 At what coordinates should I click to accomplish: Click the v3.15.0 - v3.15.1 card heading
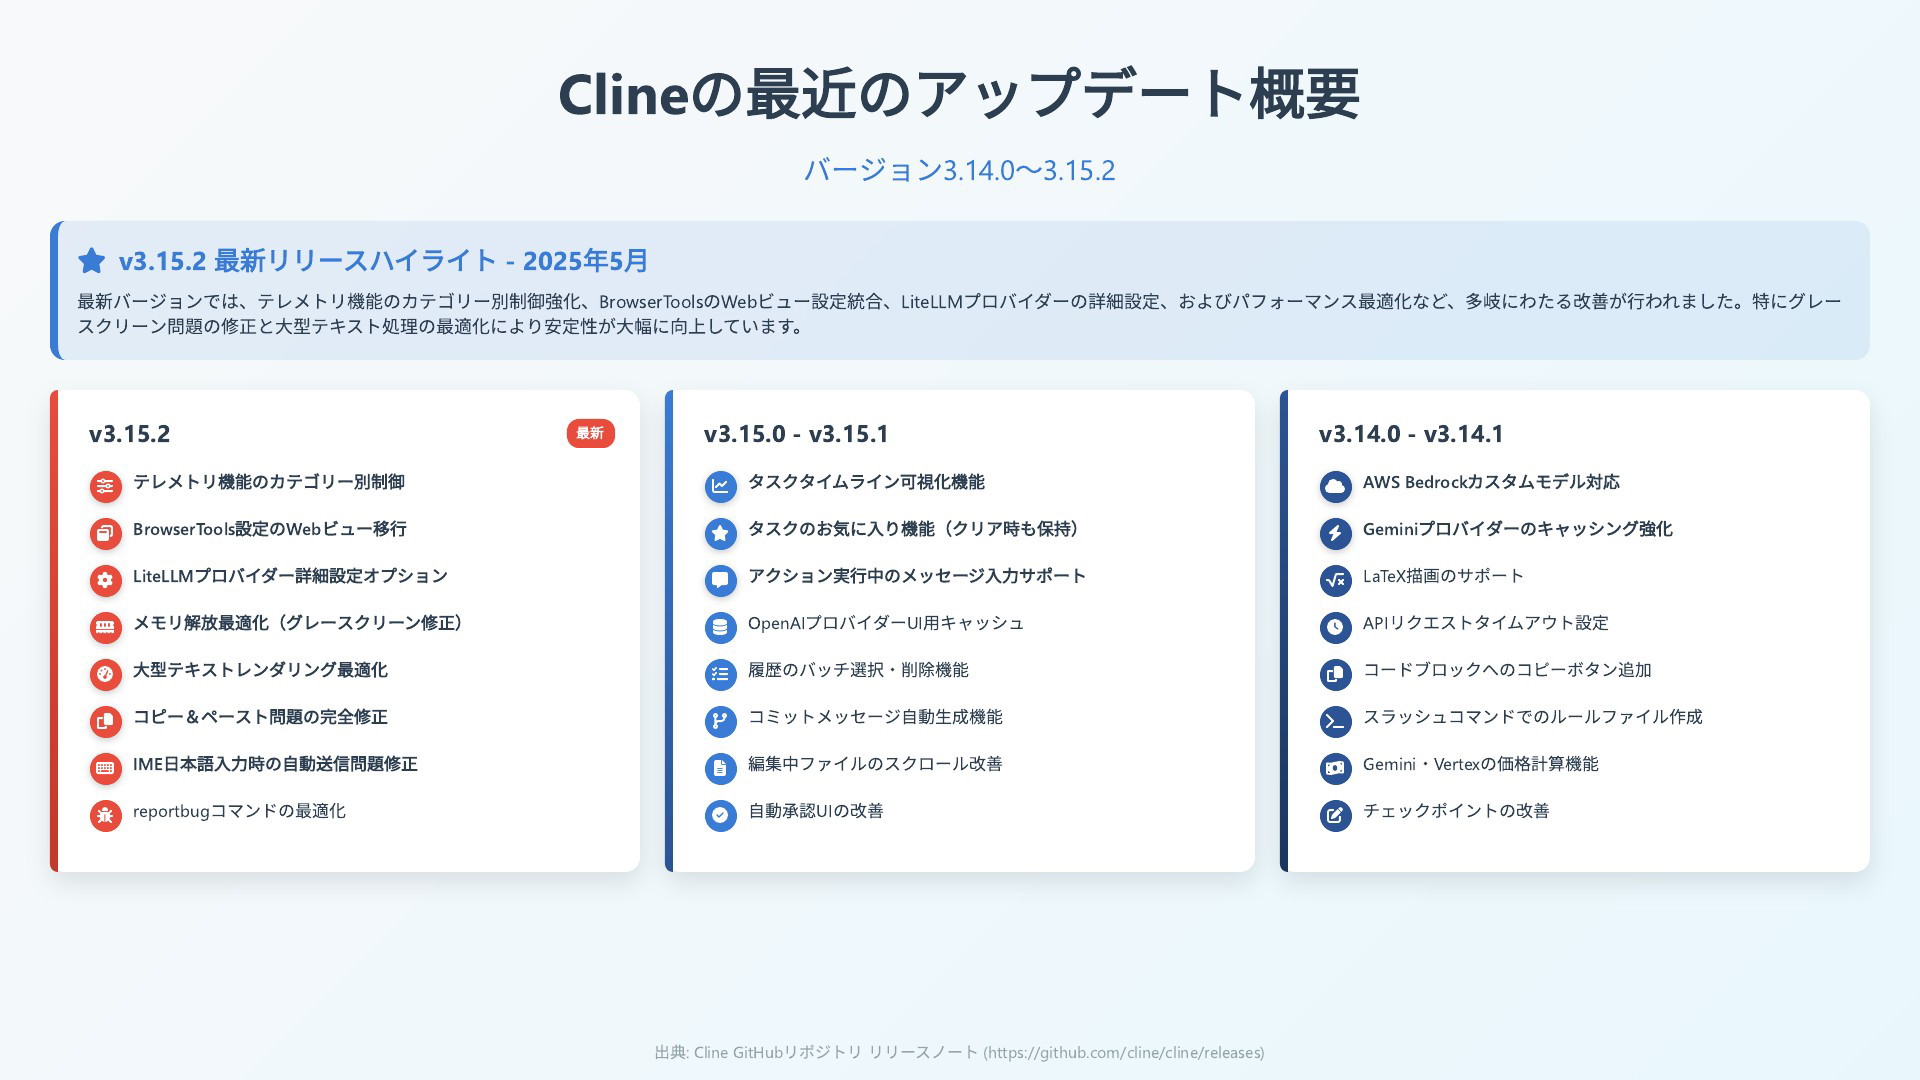pos(796,434)
